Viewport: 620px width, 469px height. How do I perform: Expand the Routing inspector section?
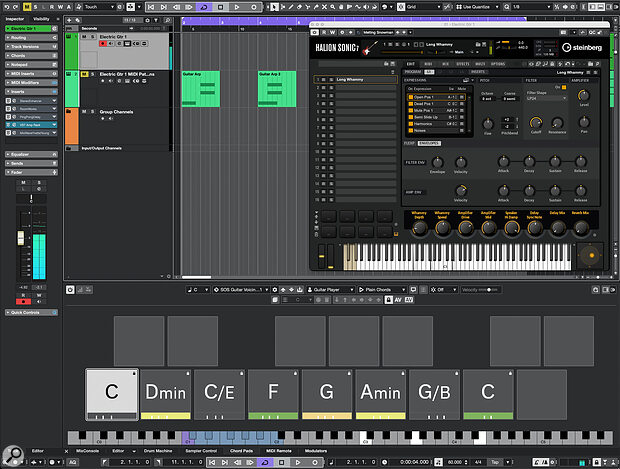point(31,38)
